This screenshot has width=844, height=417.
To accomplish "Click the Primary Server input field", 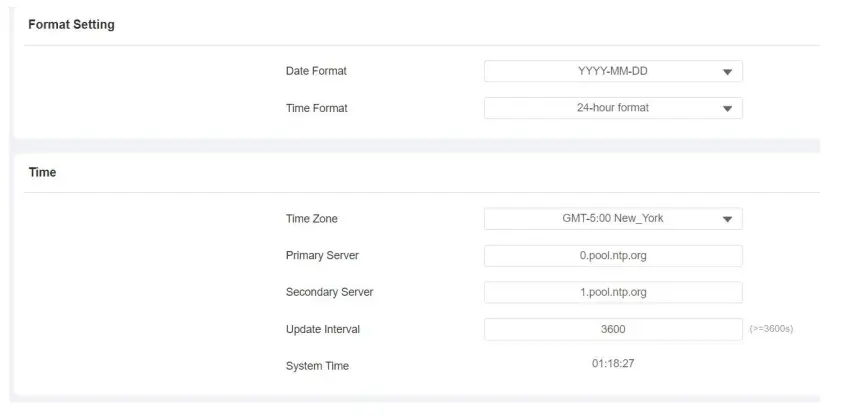I will [613, 256].
